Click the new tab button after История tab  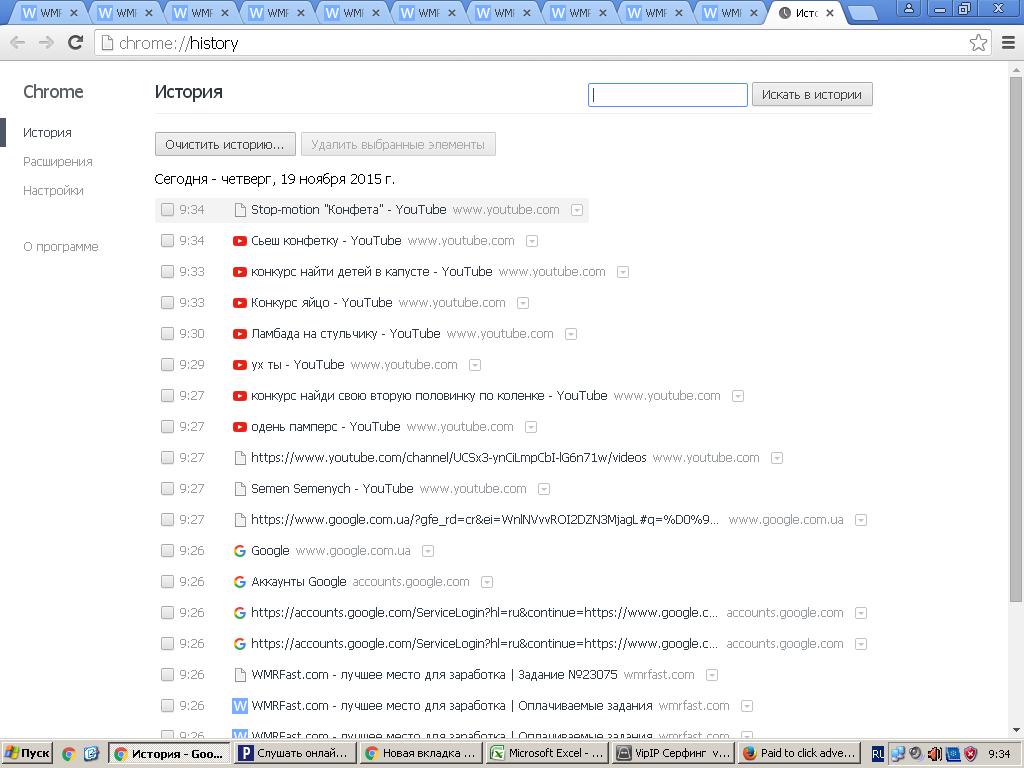[x=863, y=13]
